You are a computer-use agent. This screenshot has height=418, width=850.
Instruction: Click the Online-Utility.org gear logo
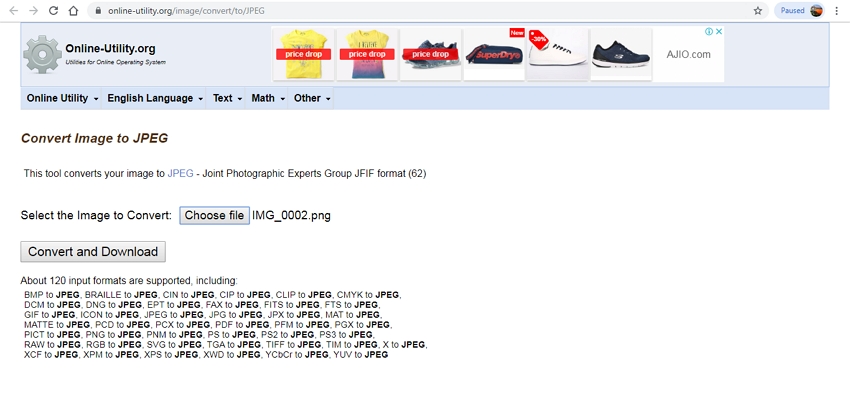42,55
